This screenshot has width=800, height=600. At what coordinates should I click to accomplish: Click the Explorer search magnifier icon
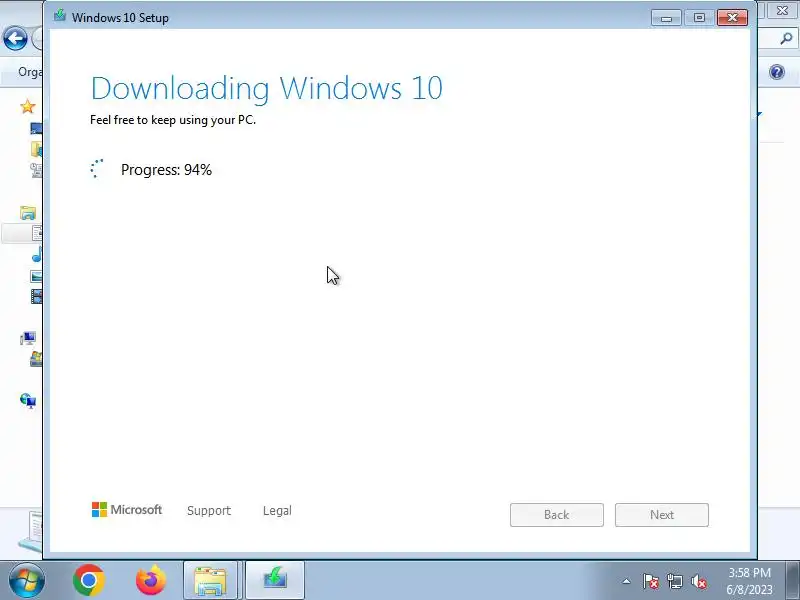click(786, 39)
